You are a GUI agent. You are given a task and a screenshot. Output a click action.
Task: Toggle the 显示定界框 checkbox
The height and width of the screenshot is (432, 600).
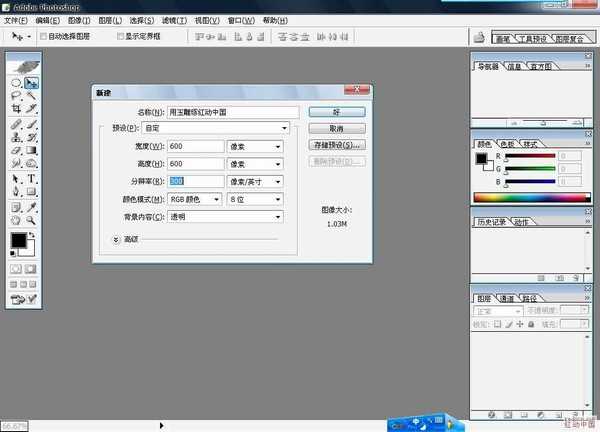(x=120, y=35)
